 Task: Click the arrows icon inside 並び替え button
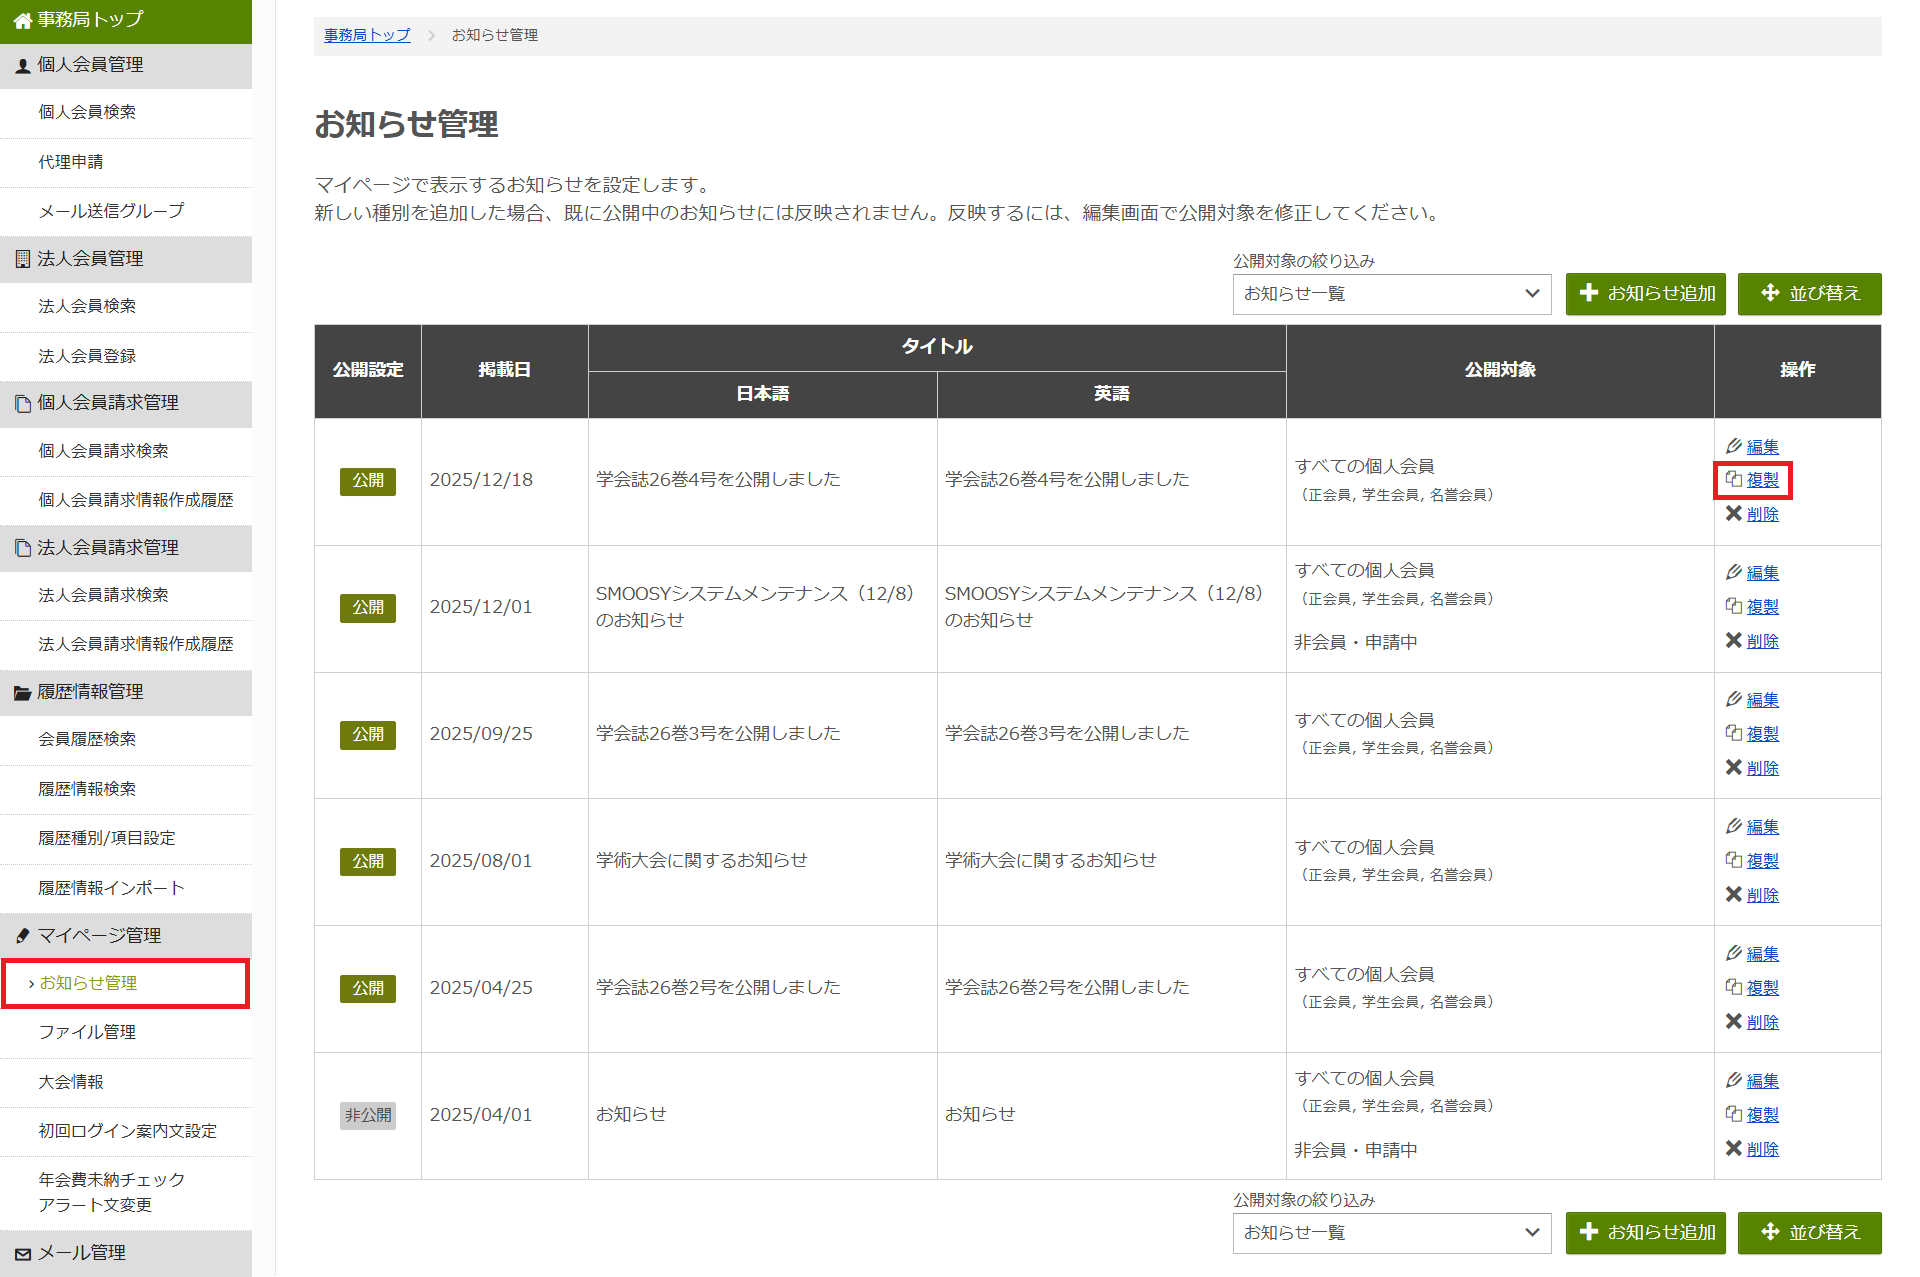[x=1770, y=293]
